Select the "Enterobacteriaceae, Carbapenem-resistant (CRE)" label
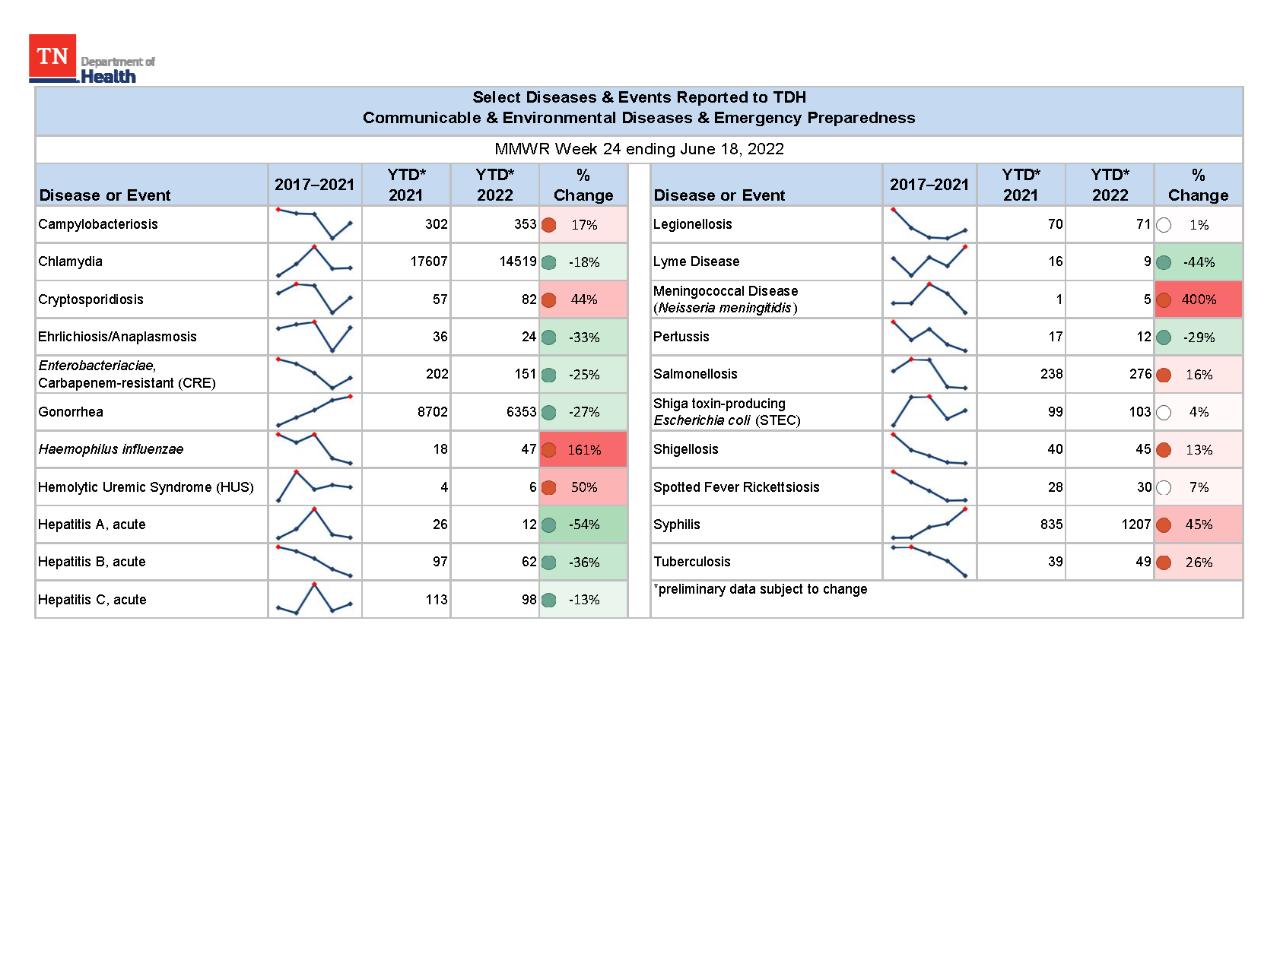Viewport: 1280px width, 976px height. coord(127,374)
